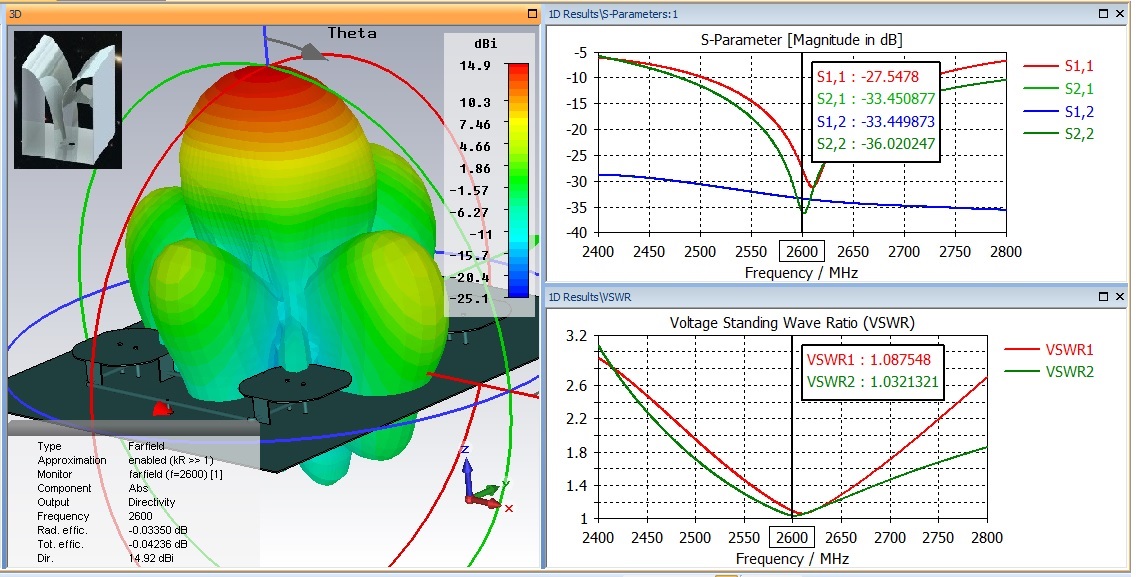Click the 3D window title bar label
Viewport: 1136px width, 577px height.
coord(15,14)
